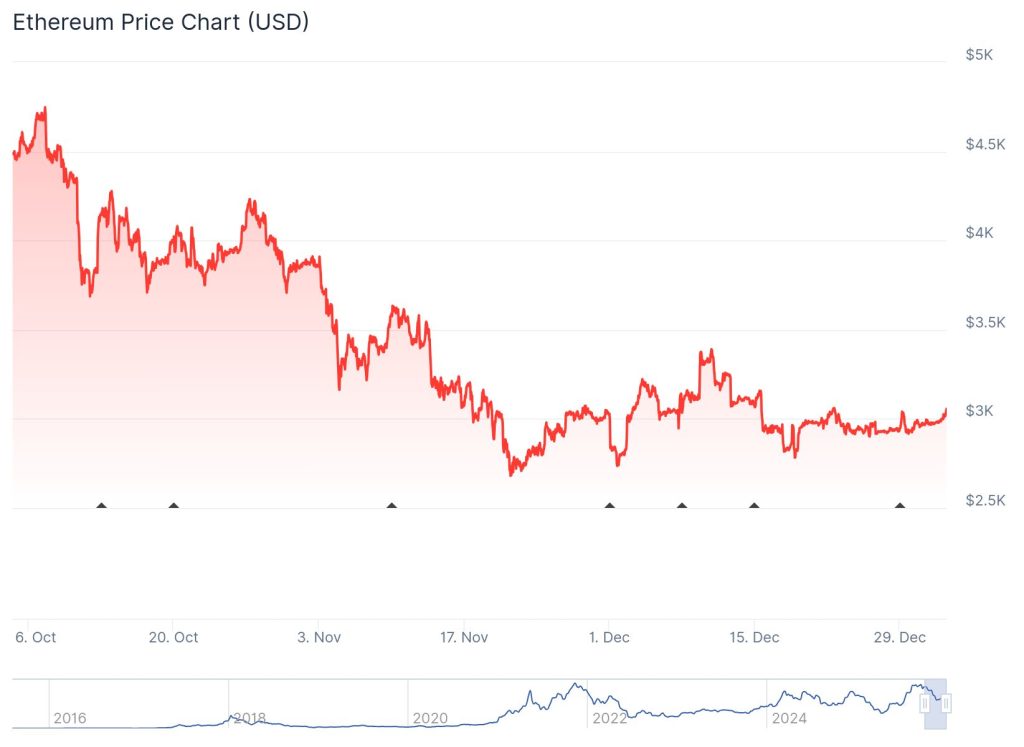Click the diamond marker between 3 and 17 Nov
Image resolution: width=1024 pixels, height=747 pixels.
[x=392, y=506]
